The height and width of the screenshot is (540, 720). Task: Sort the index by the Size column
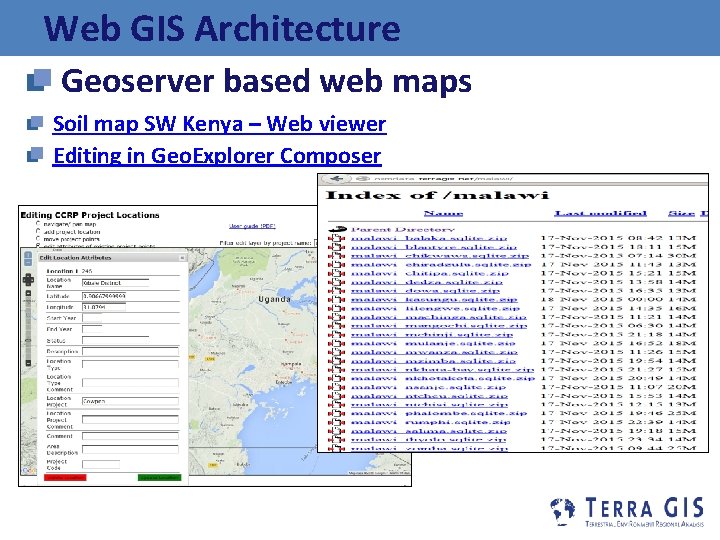681,213
